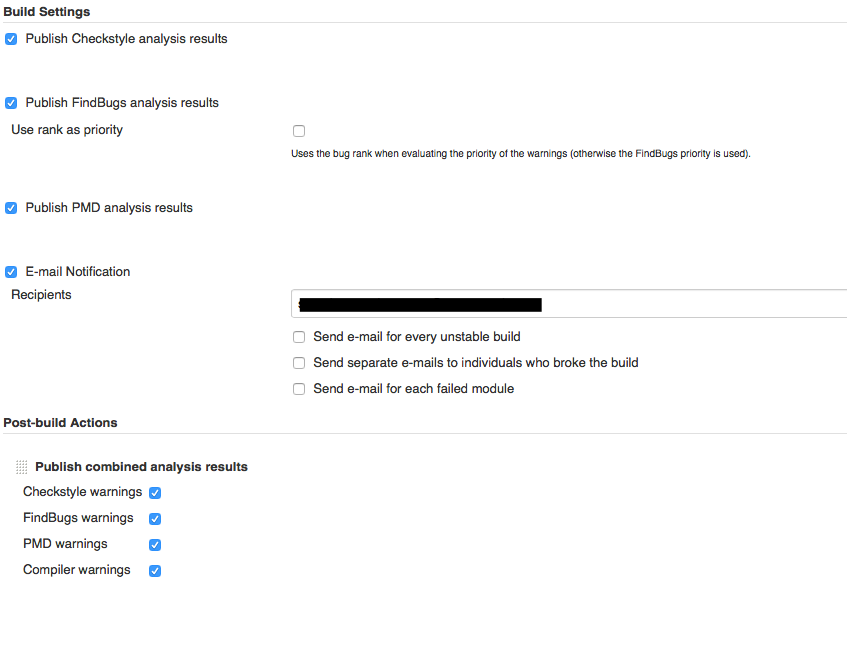Click the Recipients label
This screenshot has height=646, width=847.
(41, 295)
